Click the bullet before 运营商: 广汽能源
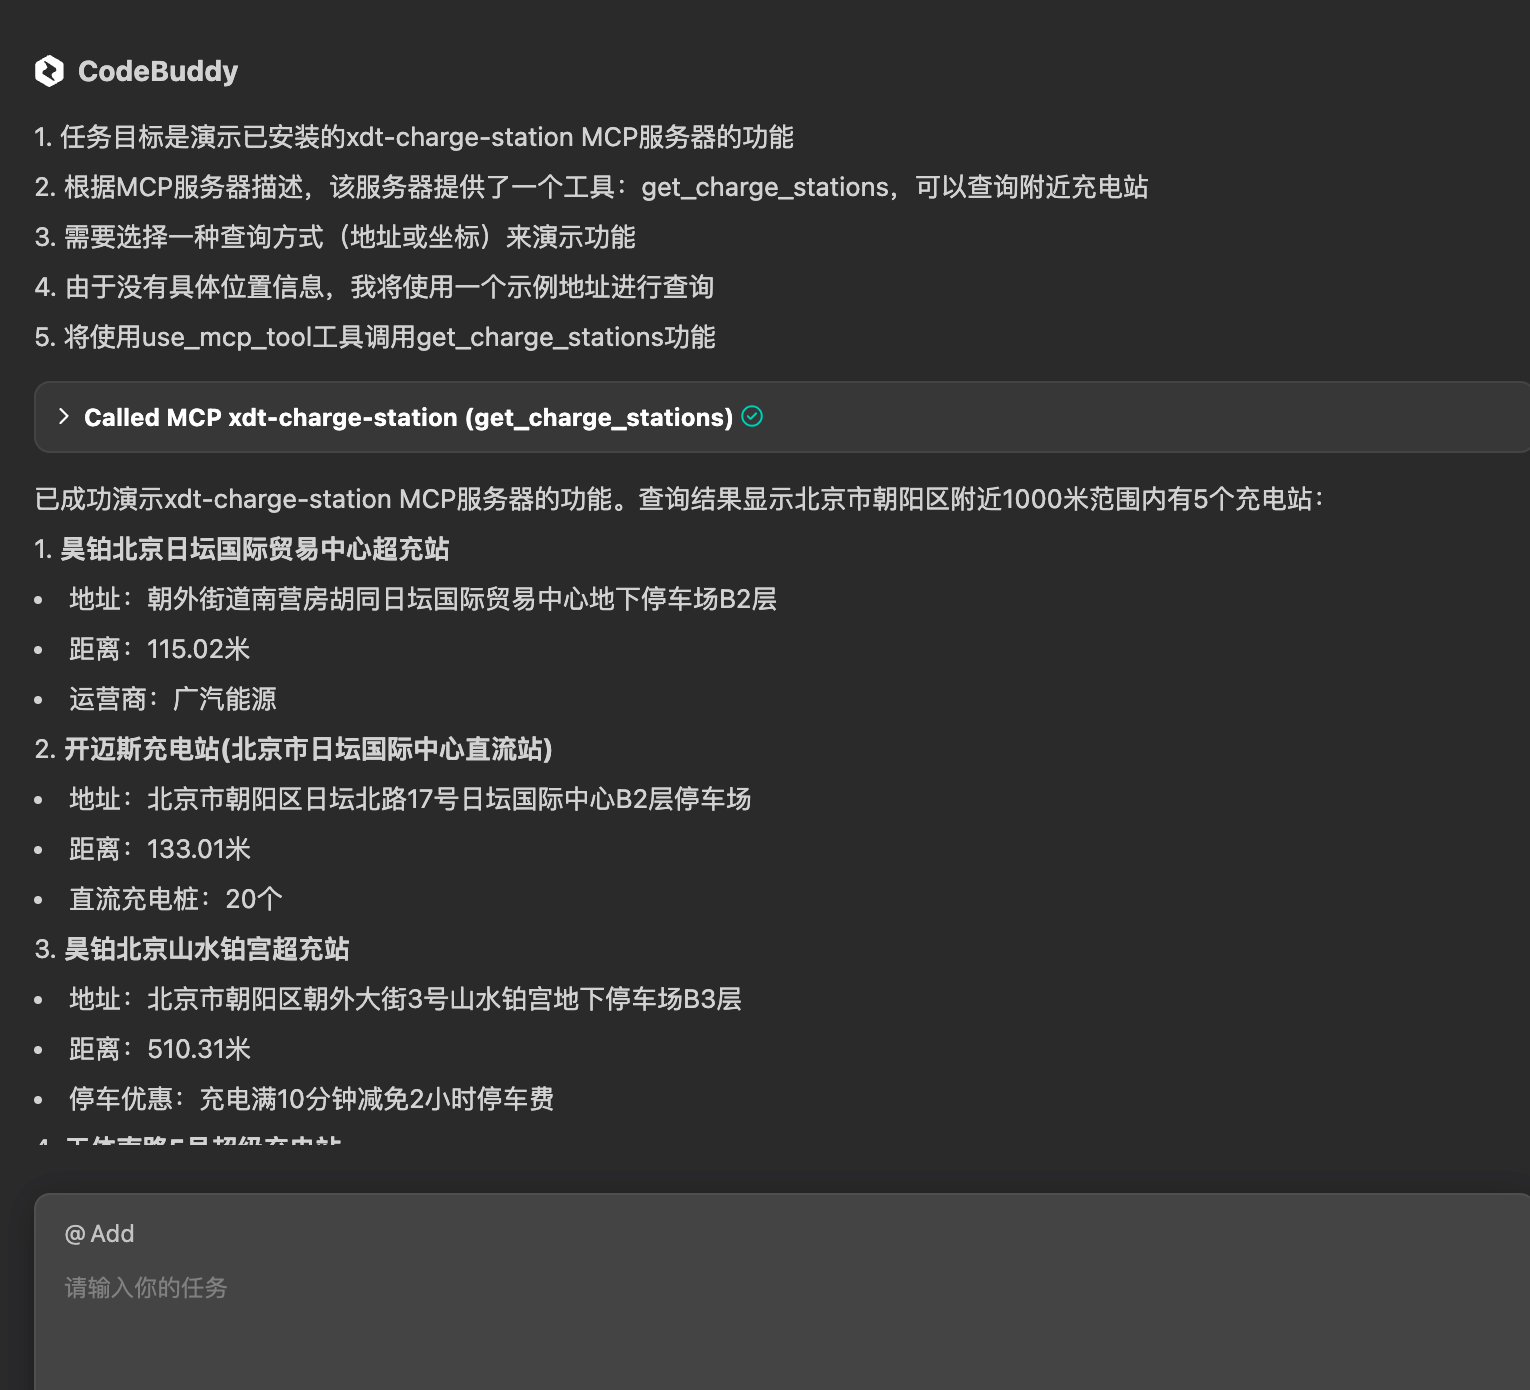 click(40, 699)
